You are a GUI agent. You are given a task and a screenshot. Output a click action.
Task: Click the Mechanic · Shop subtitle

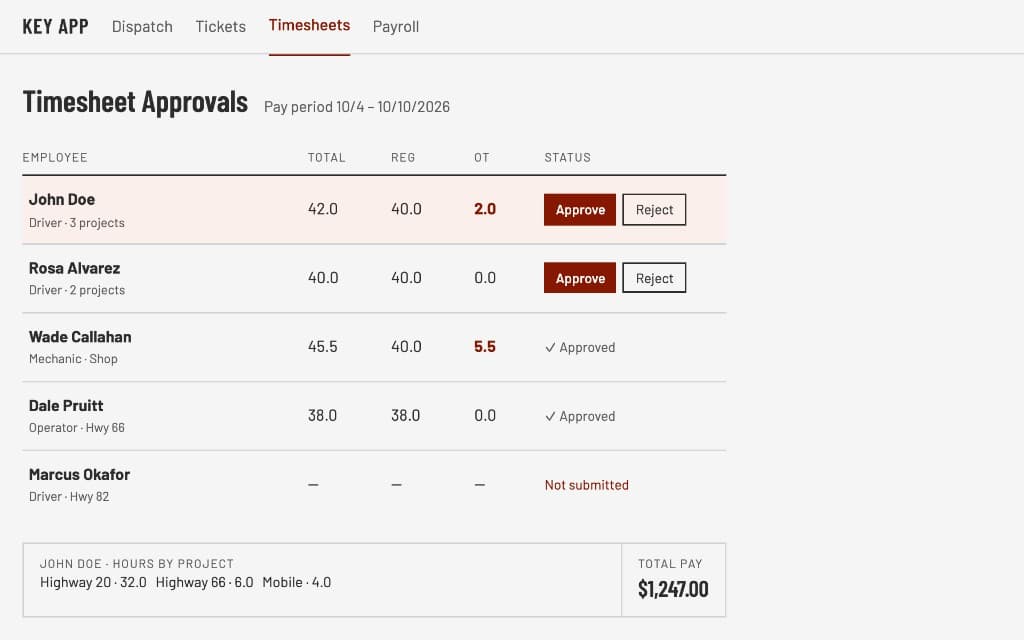tap(73, 359)
